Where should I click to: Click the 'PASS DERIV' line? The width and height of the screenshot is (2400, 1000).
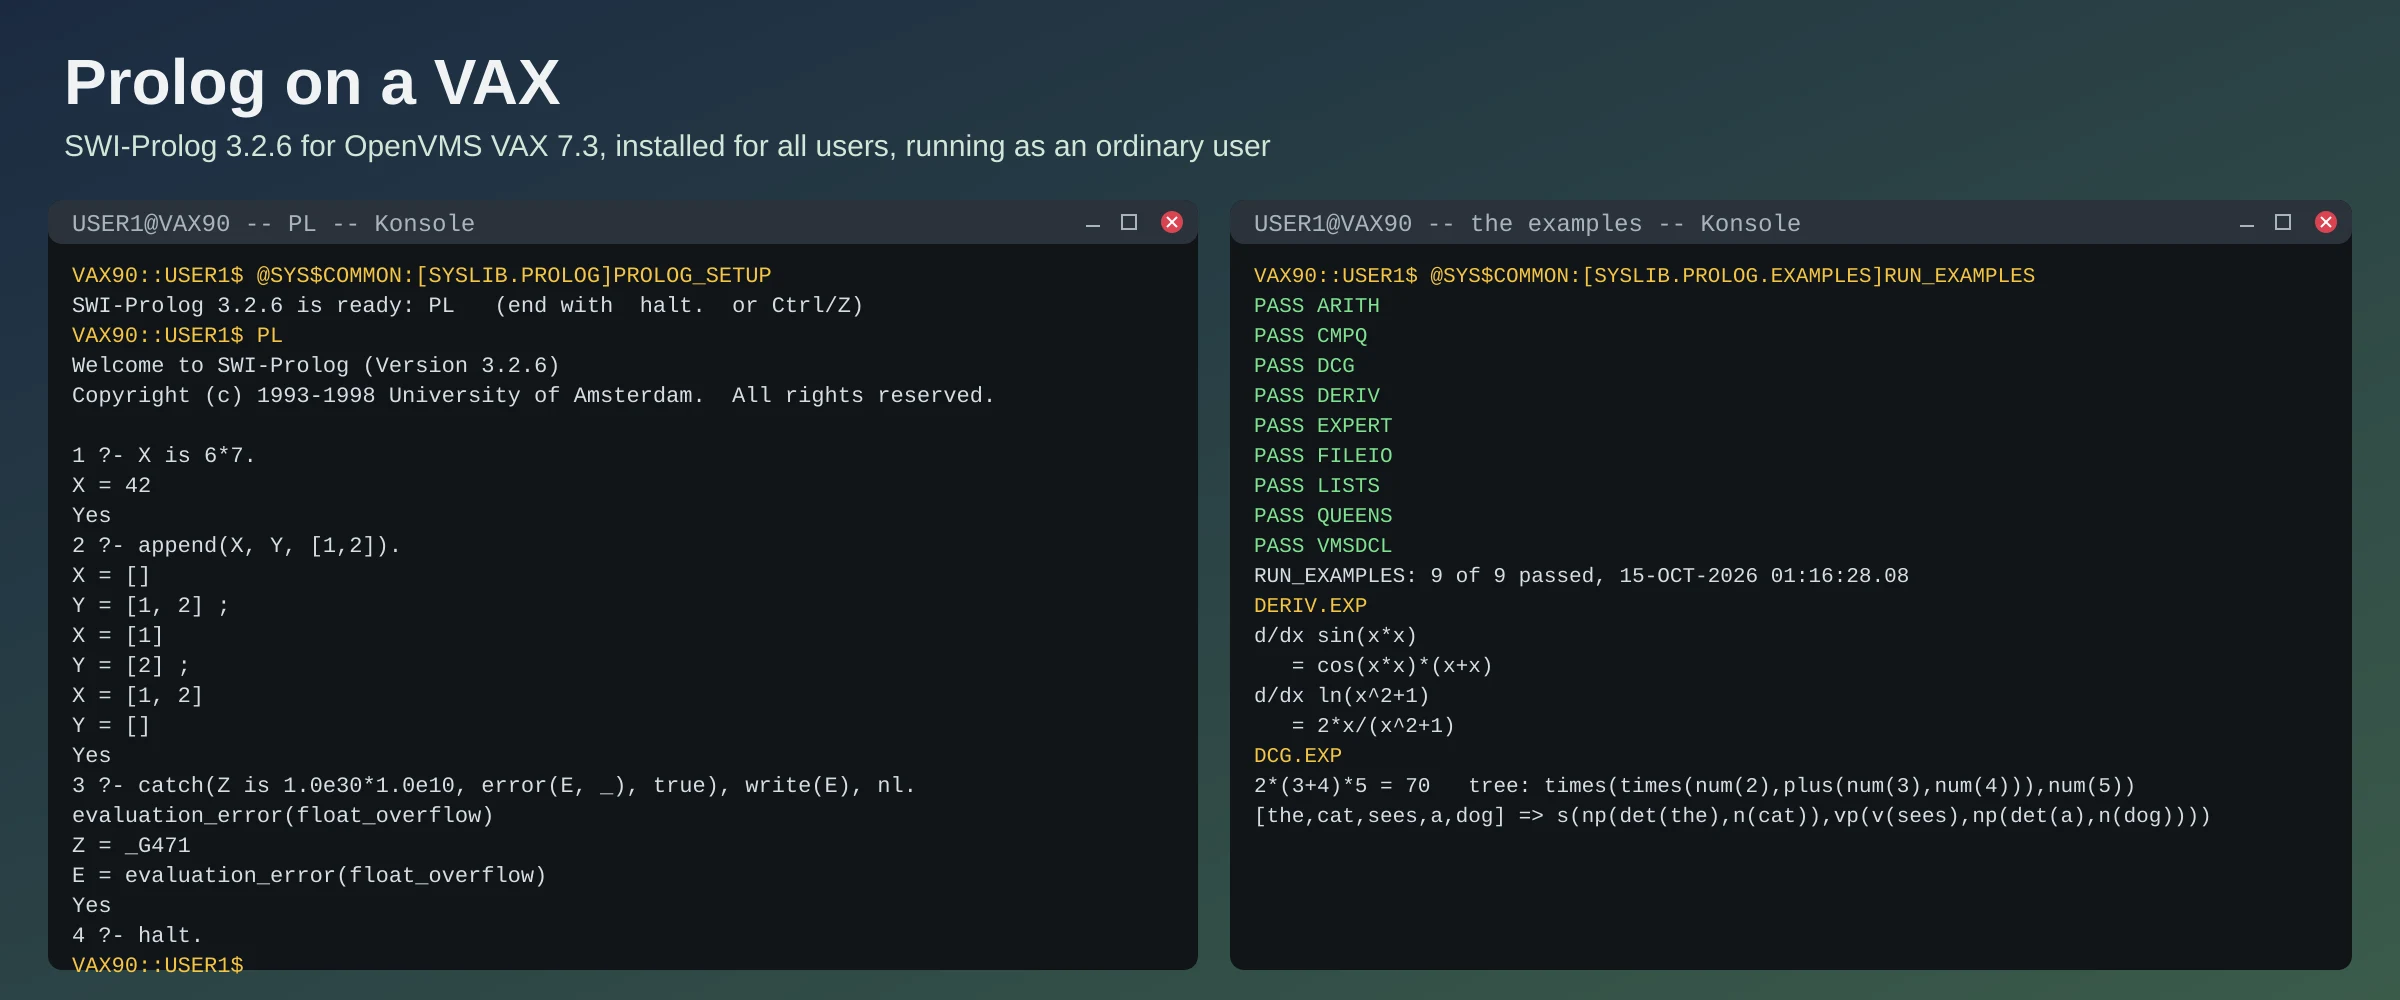(x=1316, y=395)
